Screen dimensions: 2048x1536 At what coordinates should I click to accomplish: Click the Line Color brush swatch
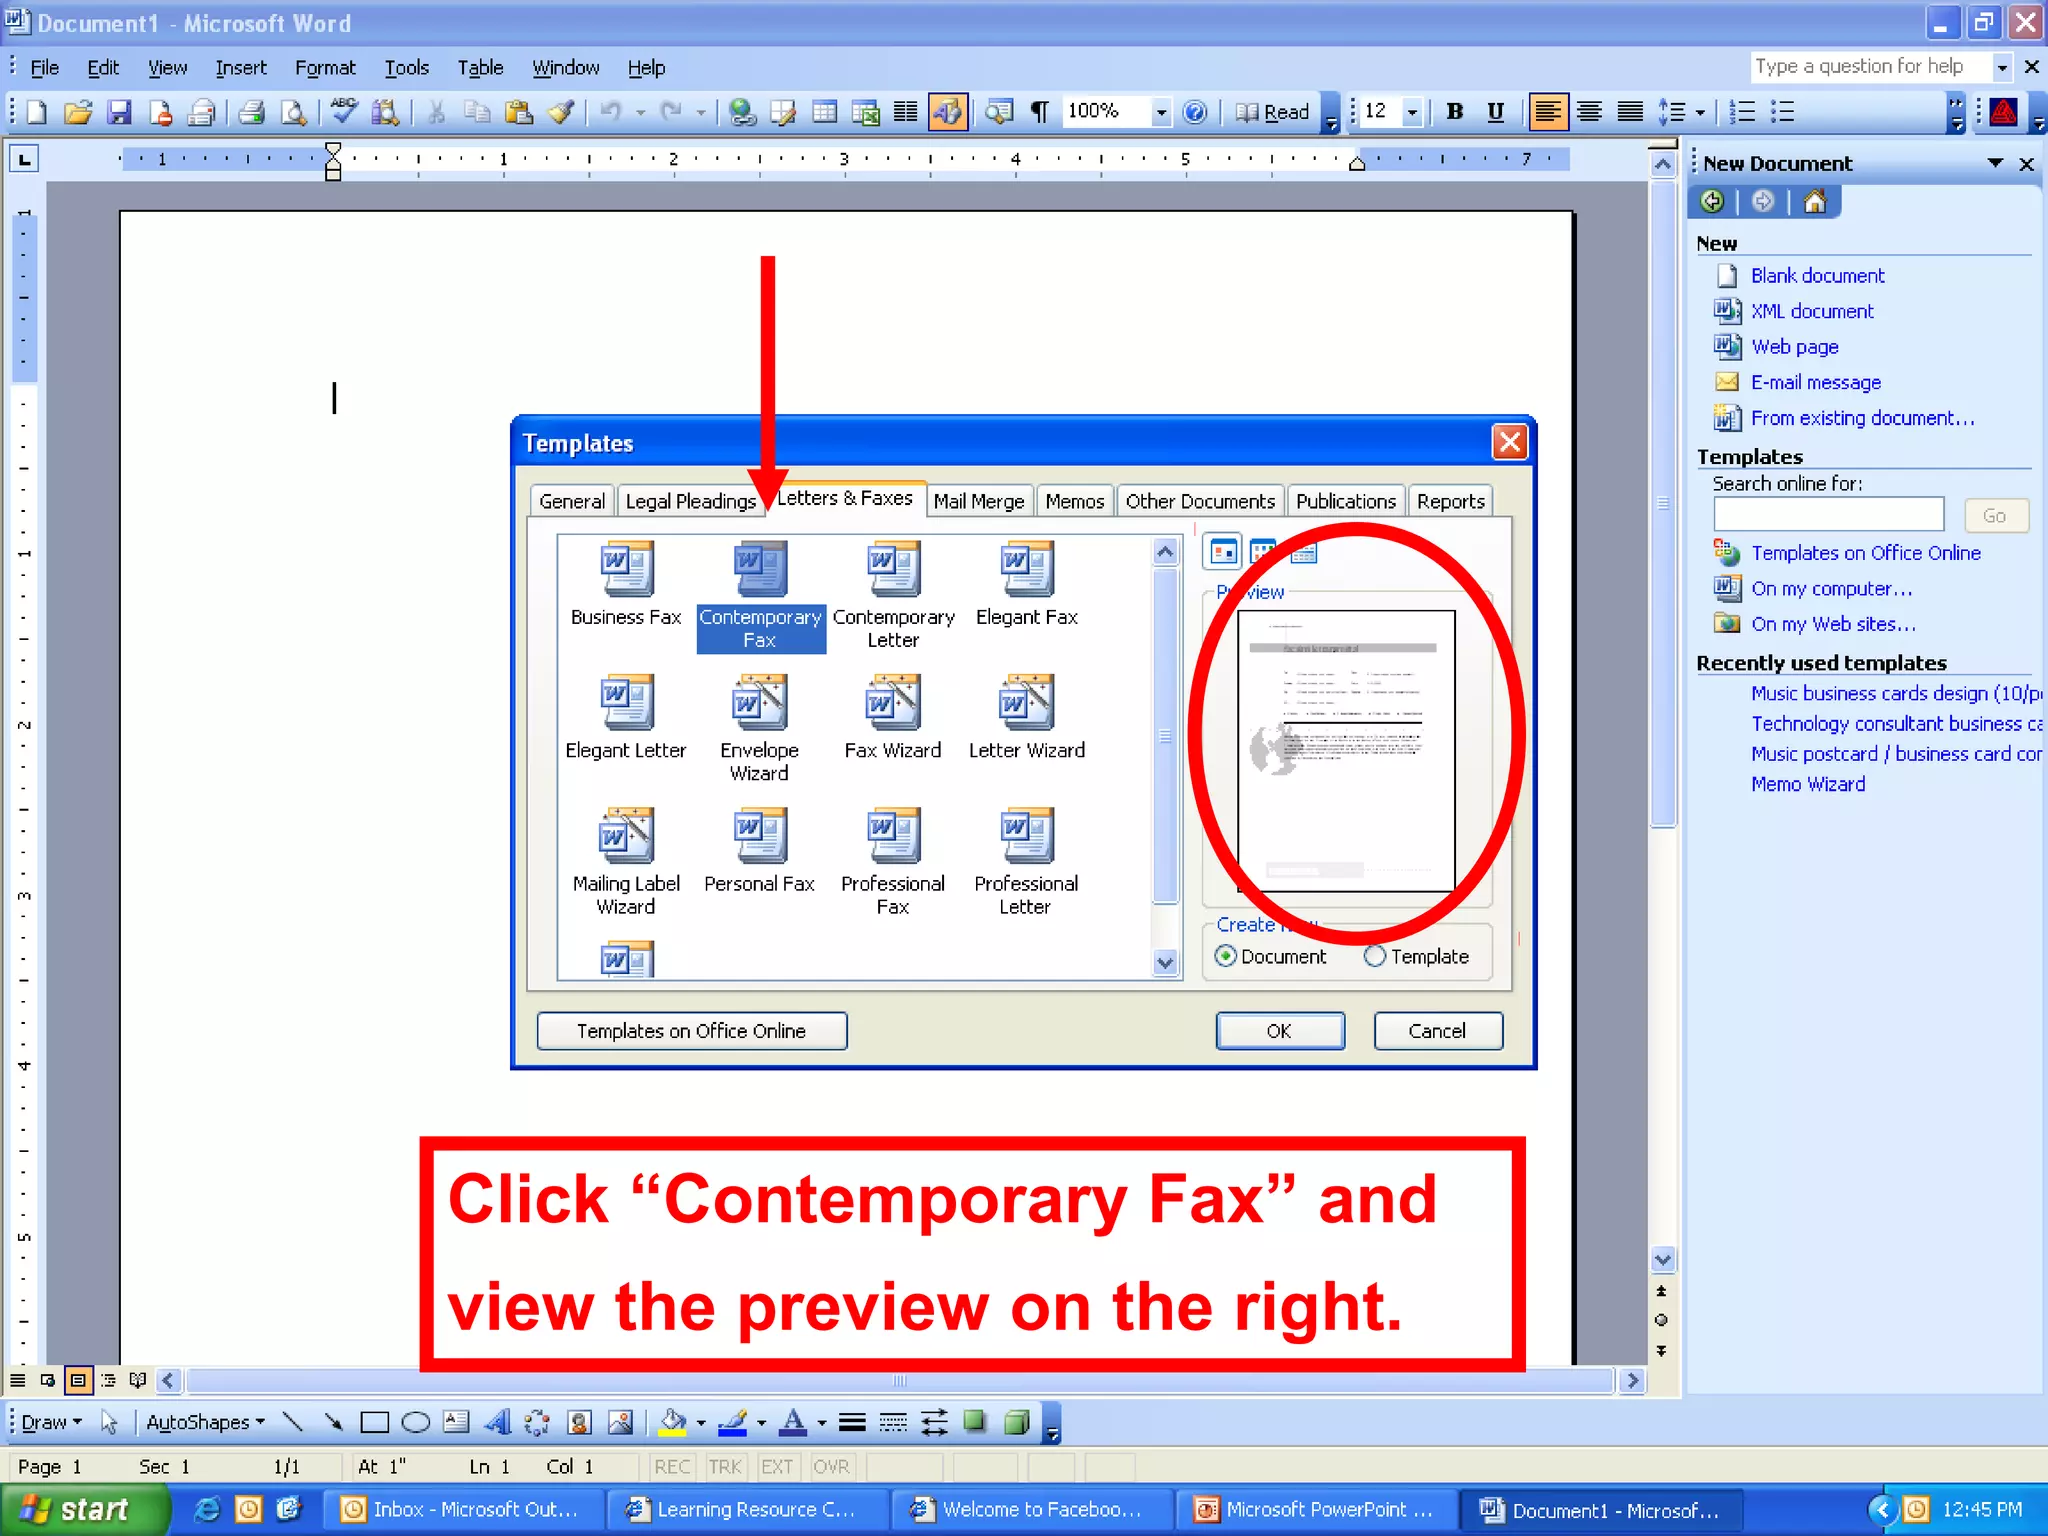(734, 1422)
